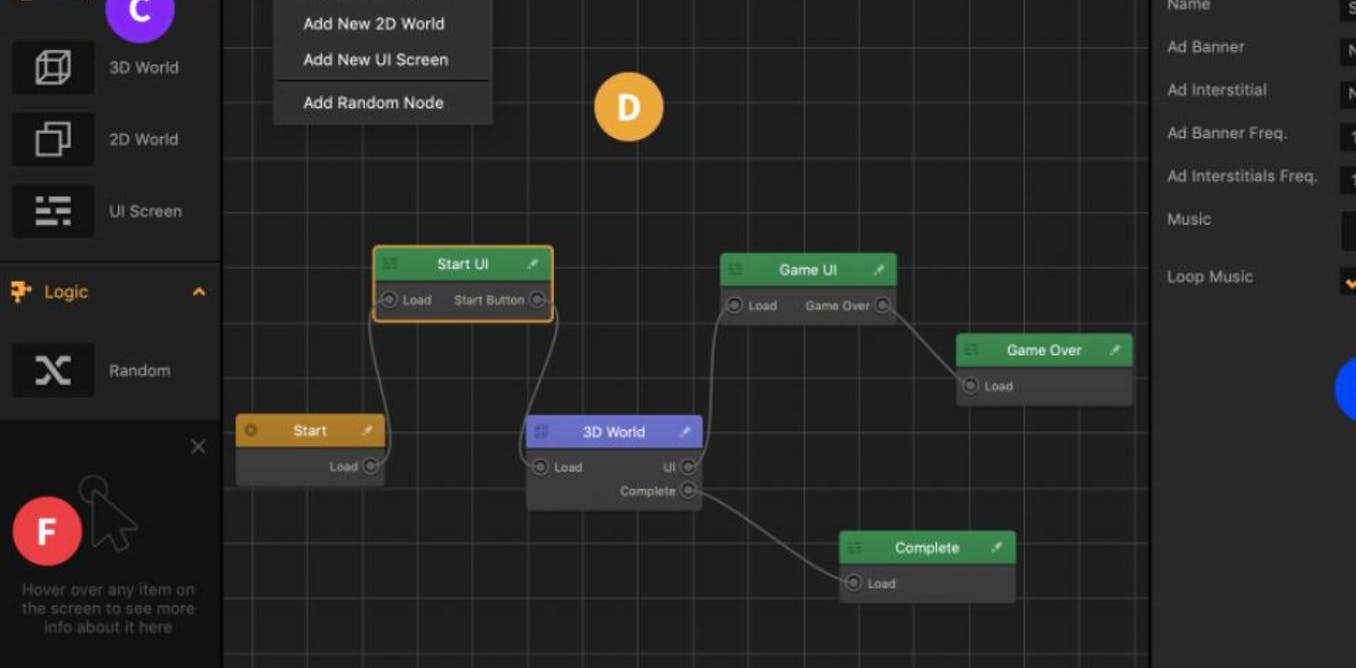Click the pencil edit icon on Game Over node
1356x668 pixels.
(1114, 350)
